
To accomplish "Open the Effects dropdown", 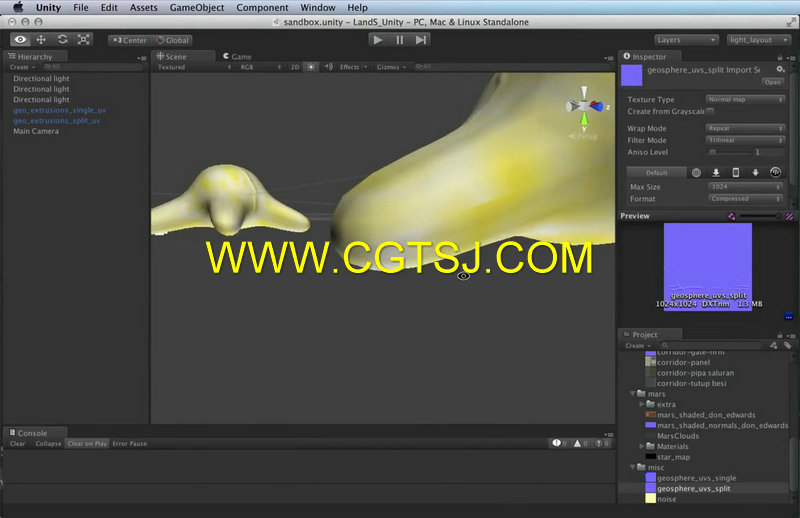I will [353, 67].
